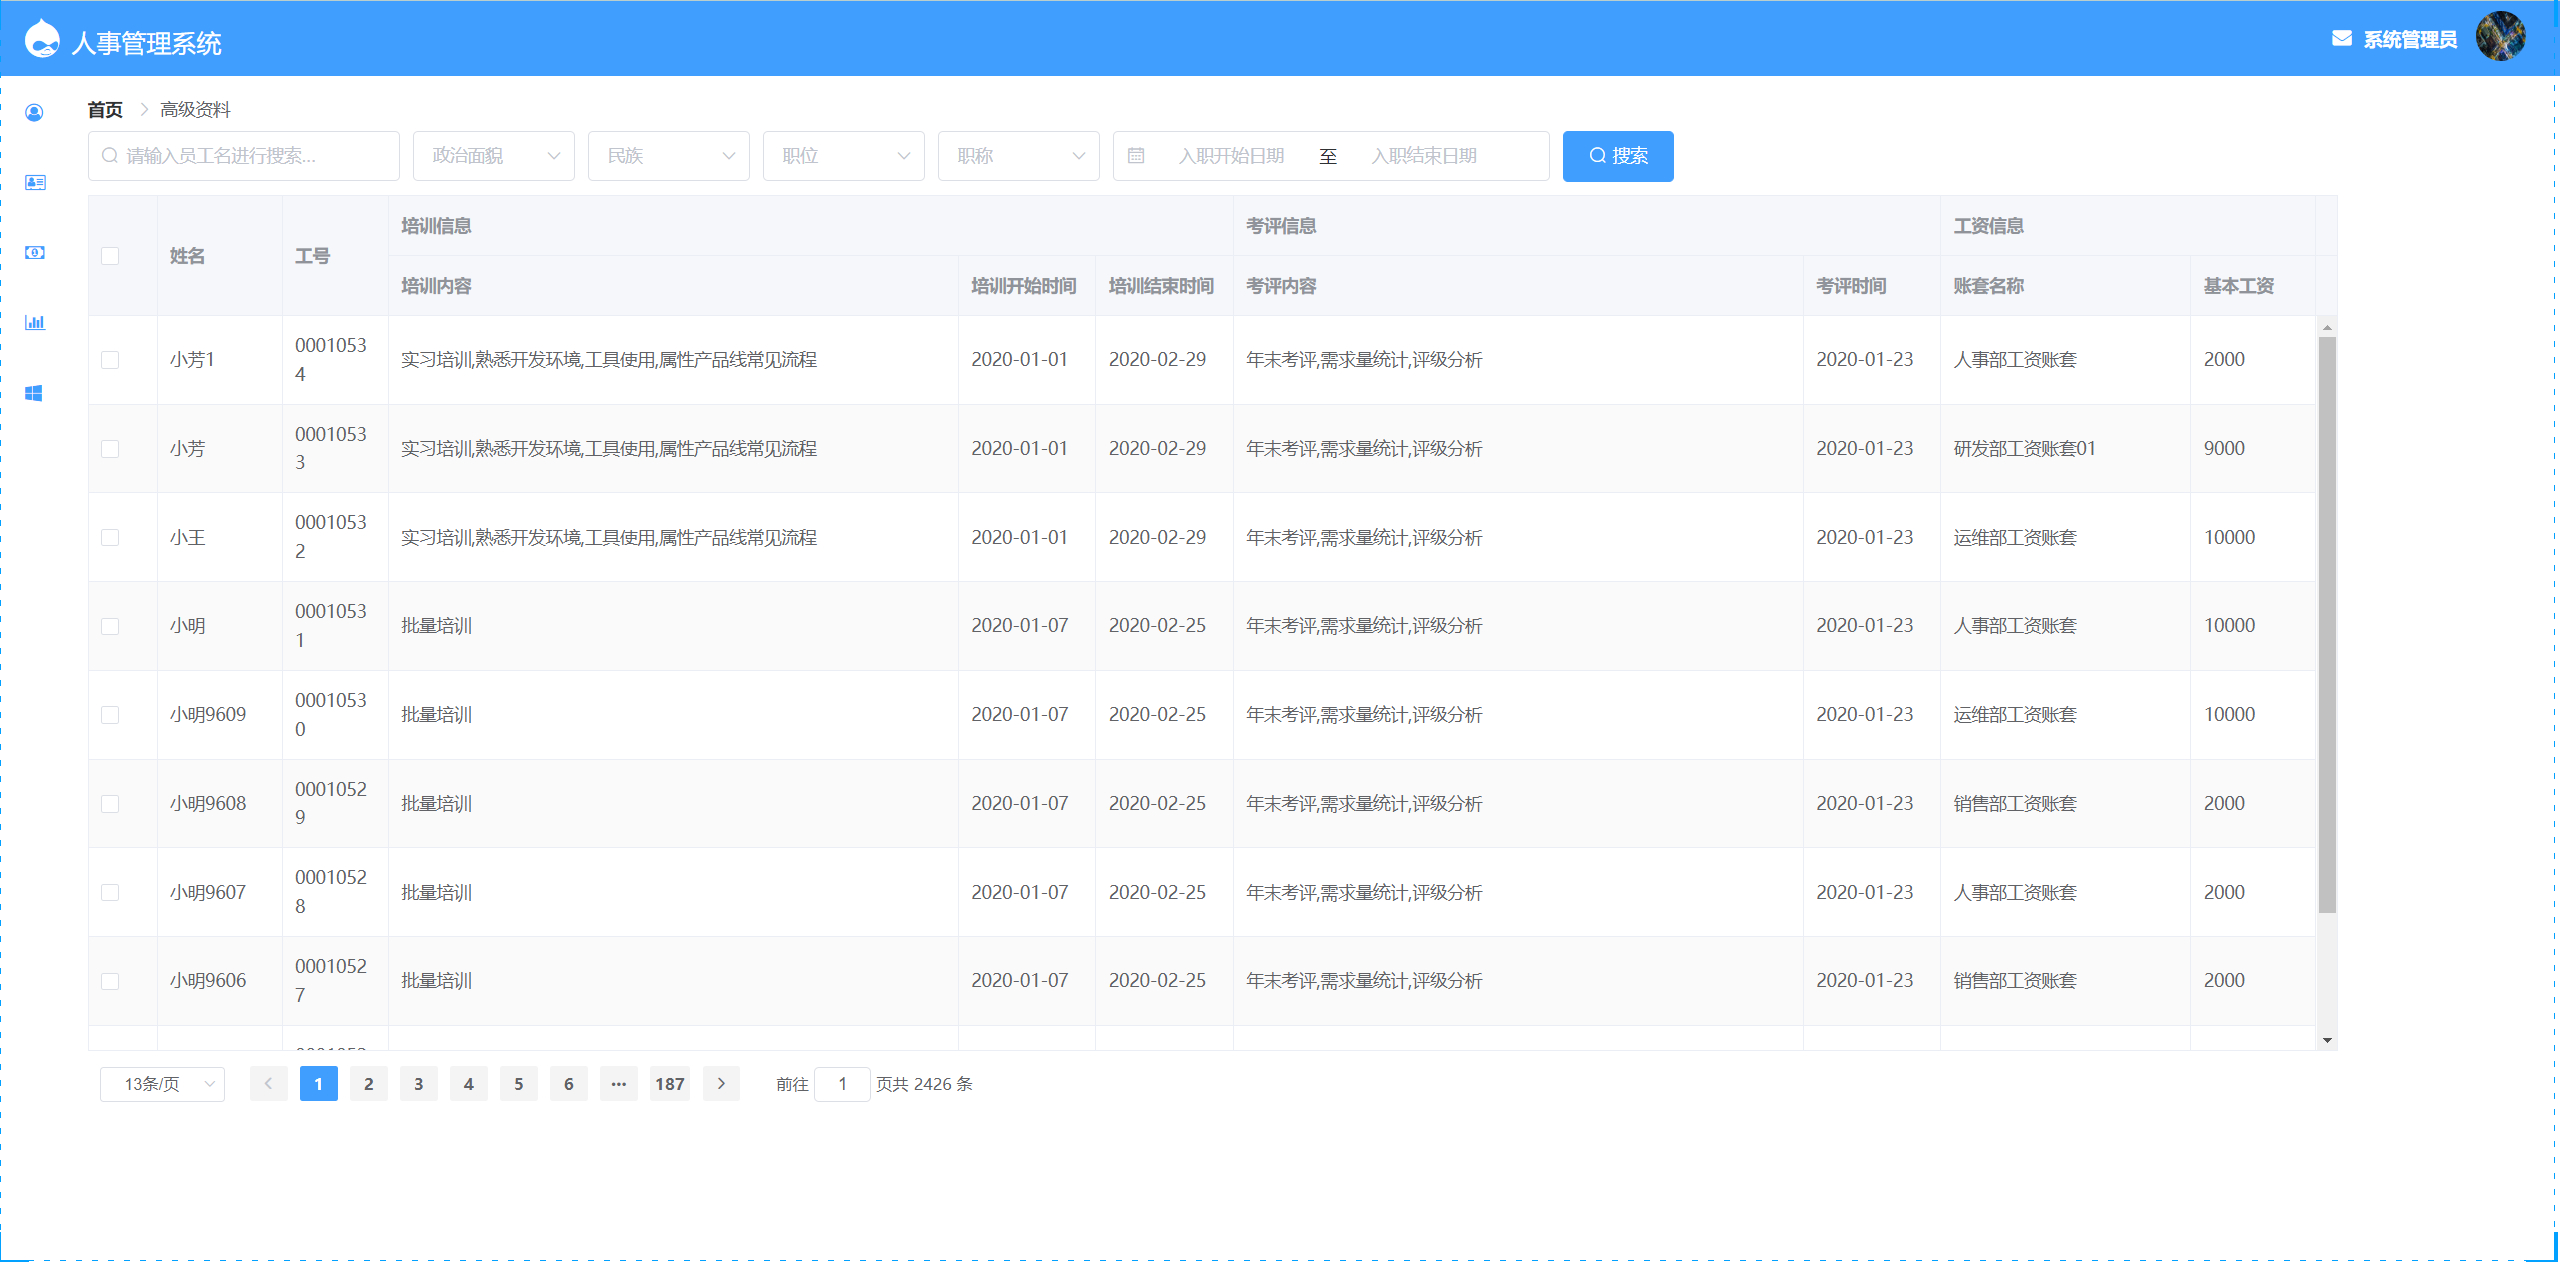Select the checkbox for row 小明9608
This screenshot has height=1262, width=2560.
tap(110, 804)
